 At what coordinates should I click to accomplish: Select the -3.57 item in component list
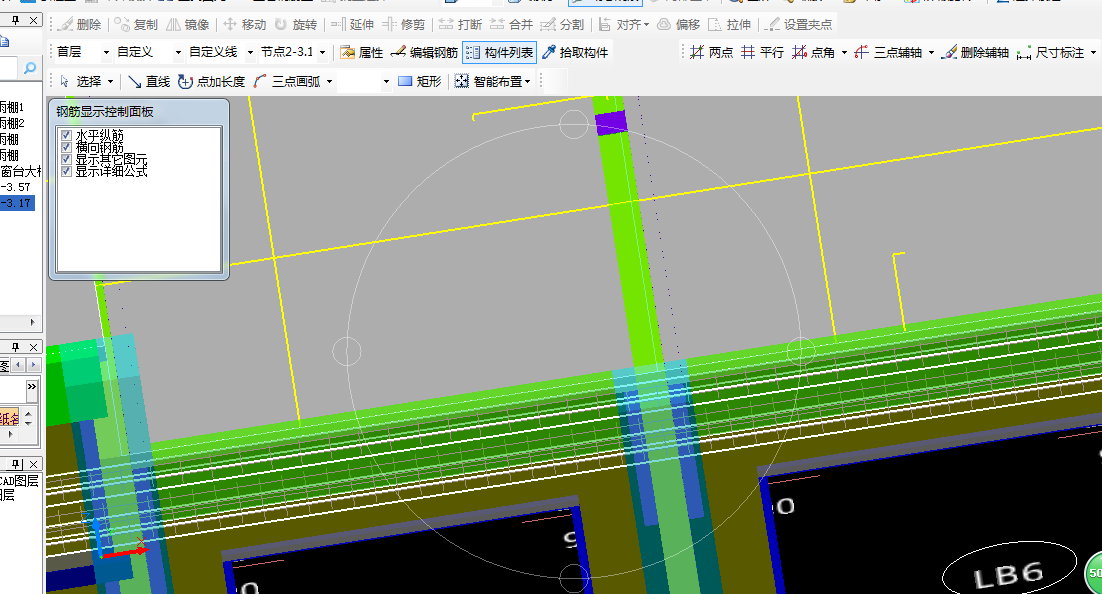coord(15,187)
